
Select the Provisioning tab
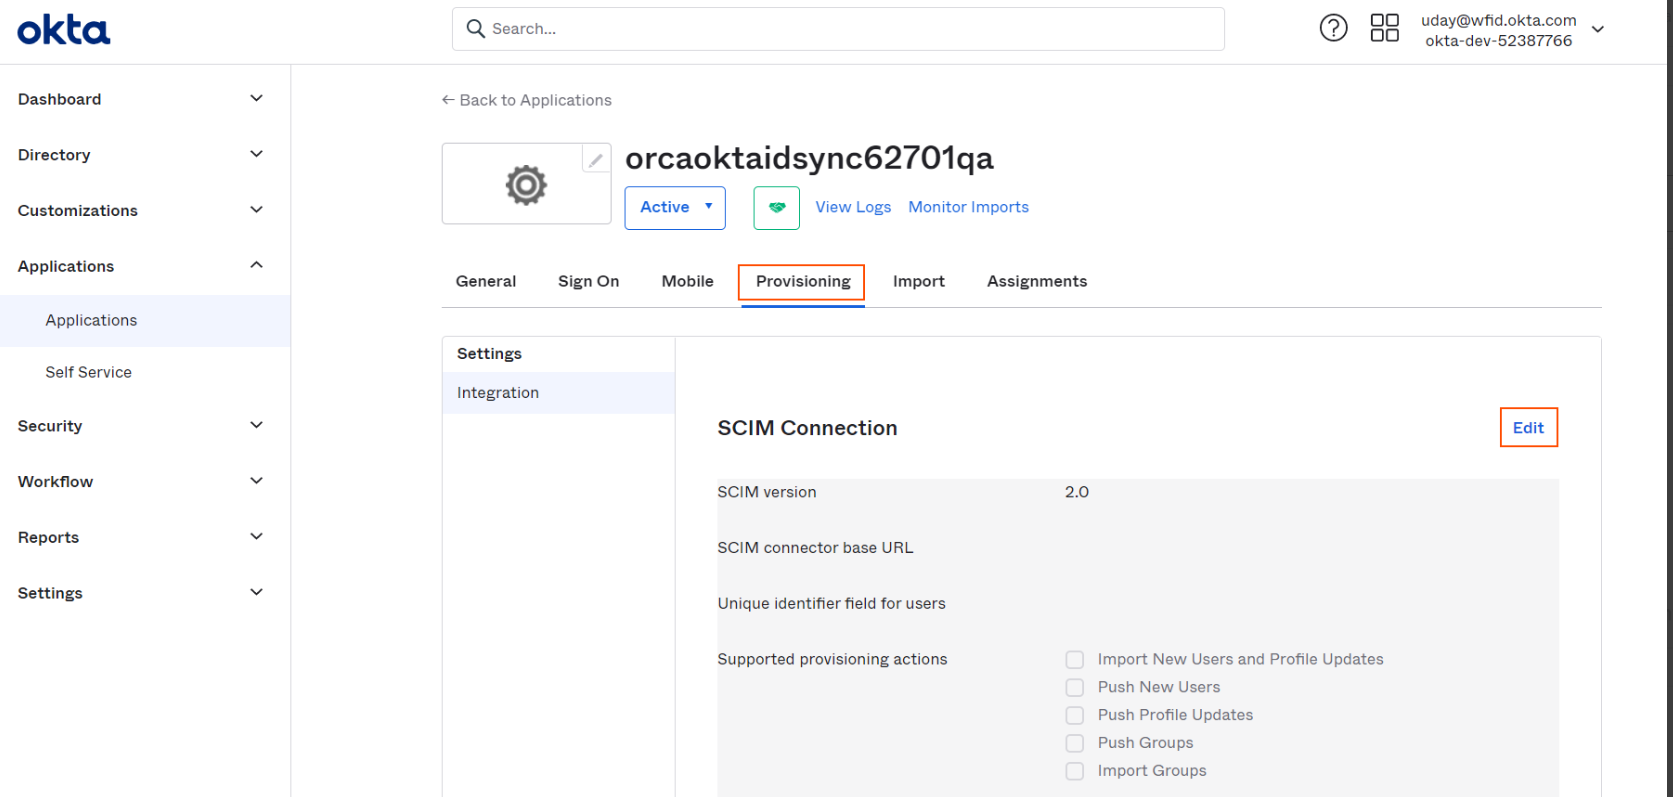[803, 282]
